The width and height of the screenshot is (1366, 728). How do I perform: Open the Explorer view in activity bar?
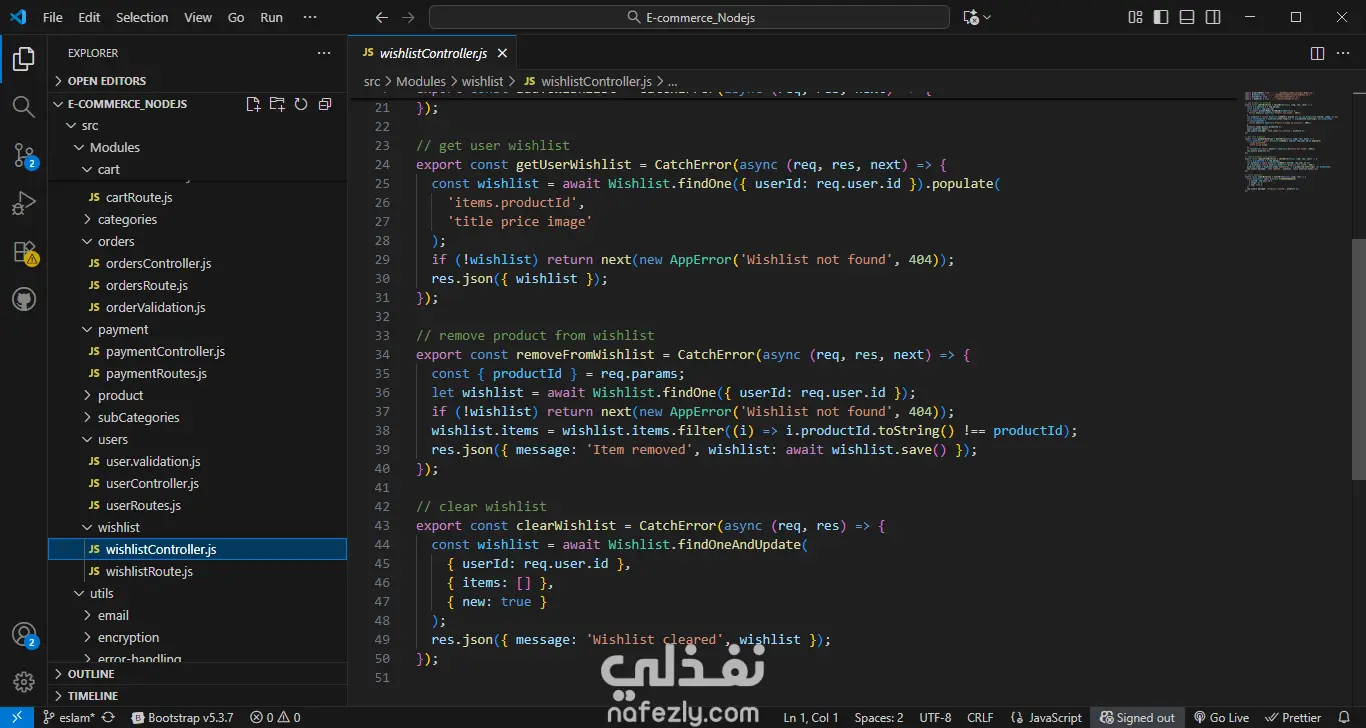23,60
